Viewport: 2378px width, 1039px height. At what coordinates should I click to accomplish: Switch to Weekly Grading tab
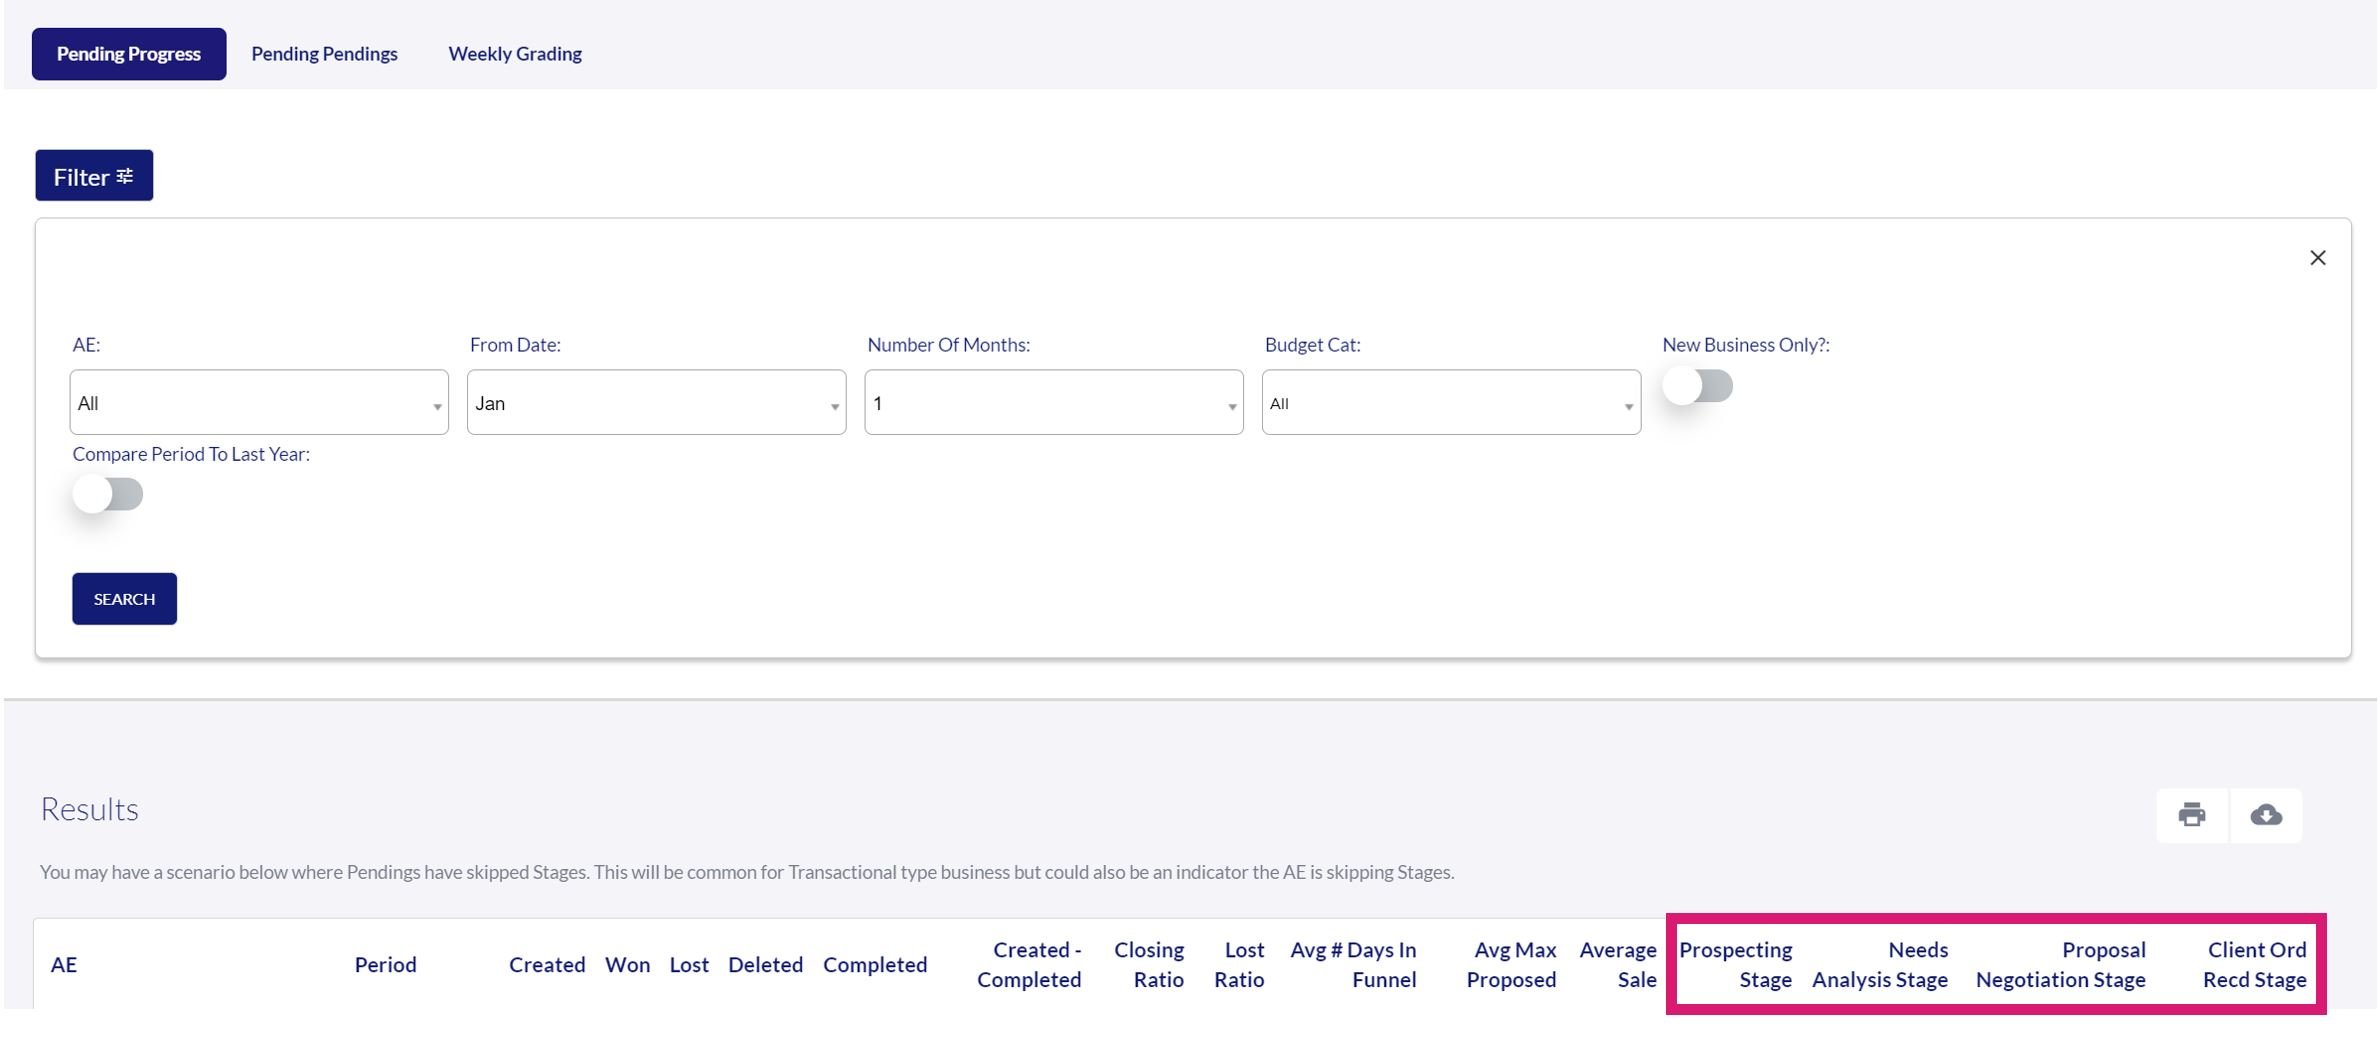pyautogui.click(x=515, y=54)
